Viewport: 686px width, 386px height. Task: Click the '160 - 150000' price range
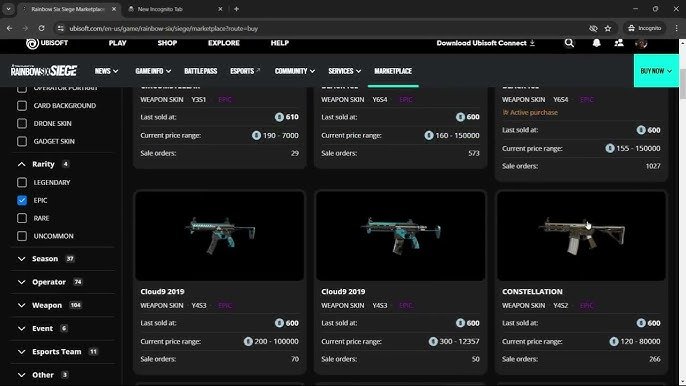(457, 135)
